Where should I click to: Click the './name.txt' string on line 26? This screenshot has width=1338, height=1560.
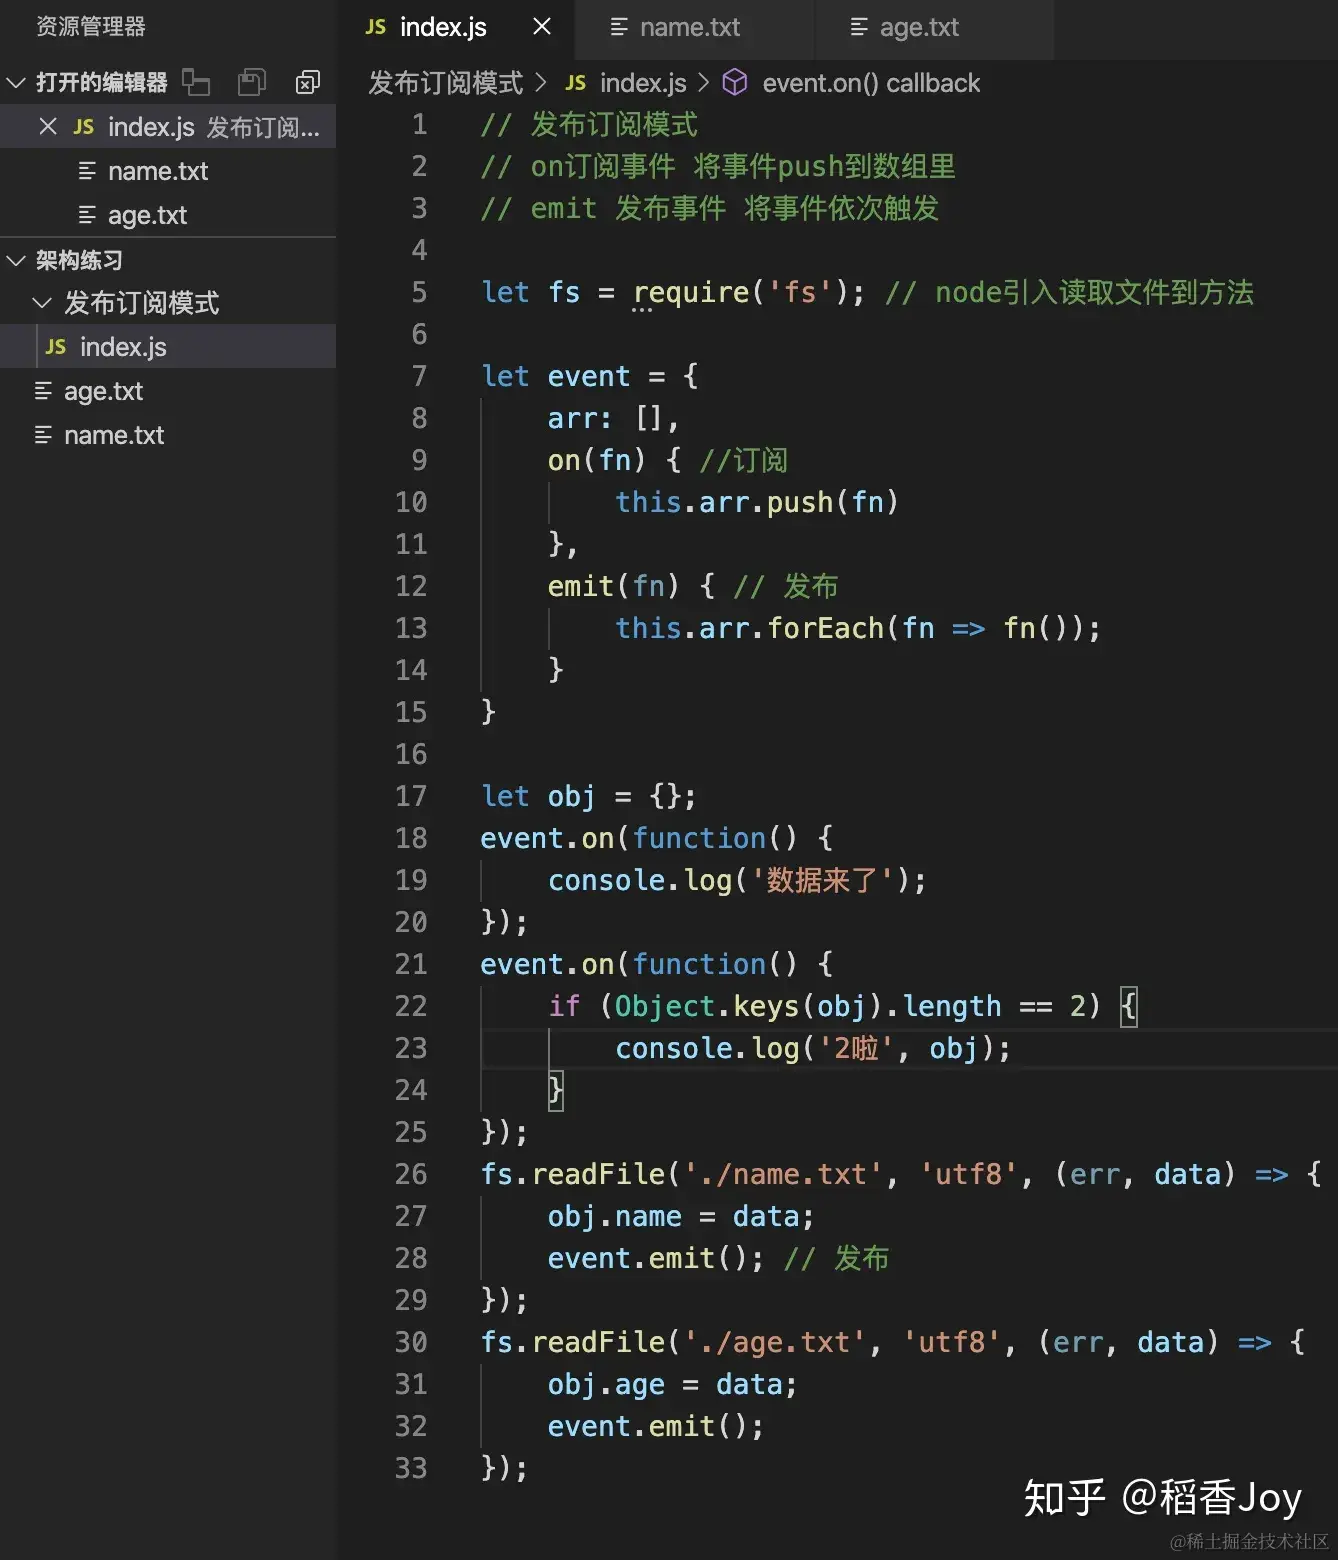[783, 1174]
